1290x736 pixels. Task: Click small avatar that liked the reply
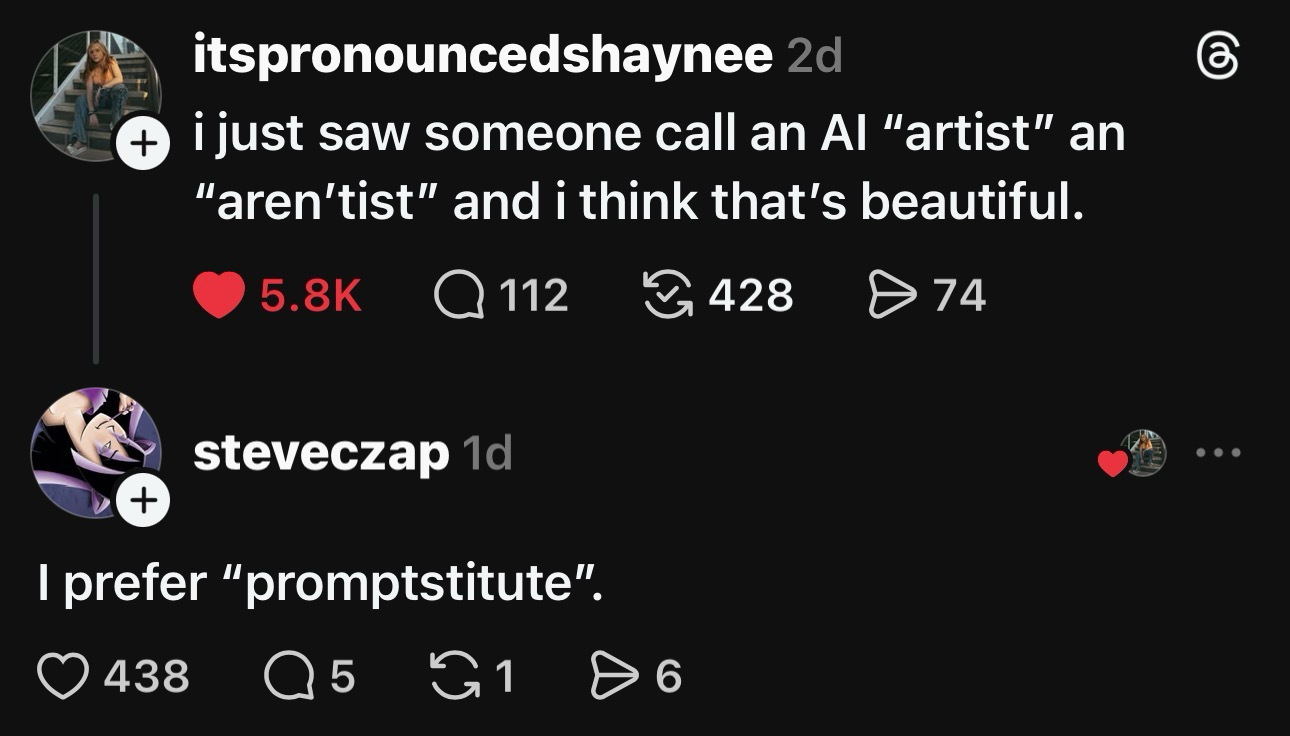click(1143, 453)
